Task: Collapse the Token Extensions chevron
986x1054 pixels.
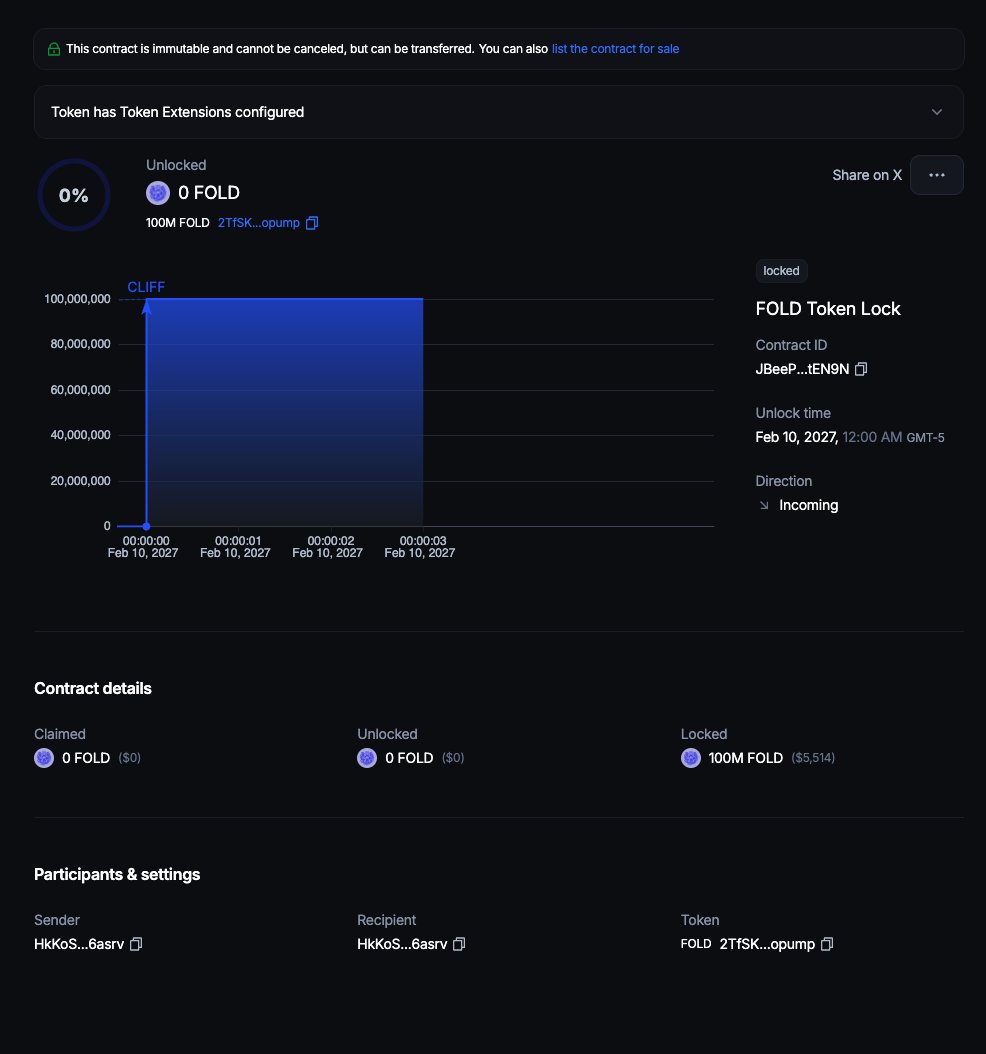Action: coord(937,112)
